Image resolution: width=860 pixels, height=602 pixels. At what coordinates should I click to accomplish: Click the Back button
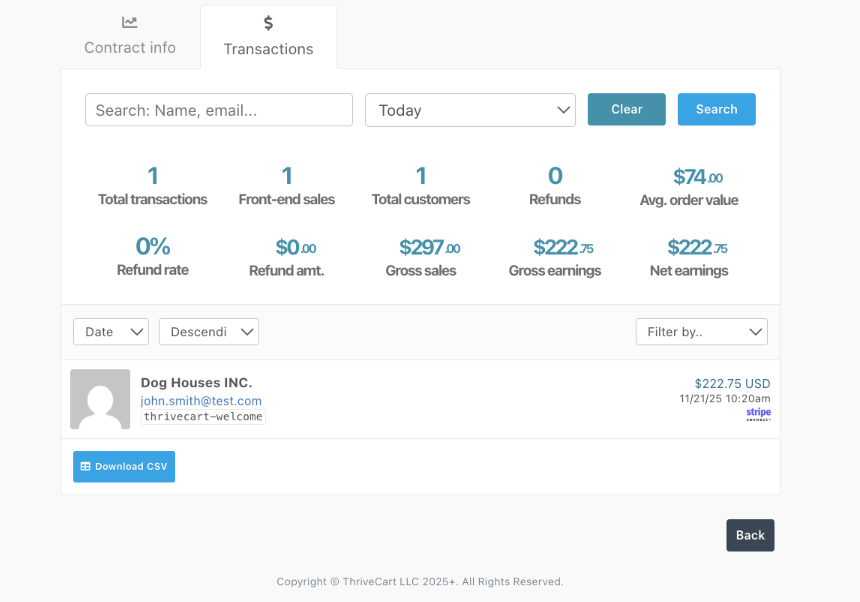pyautogui.click(x=750, y=535)
